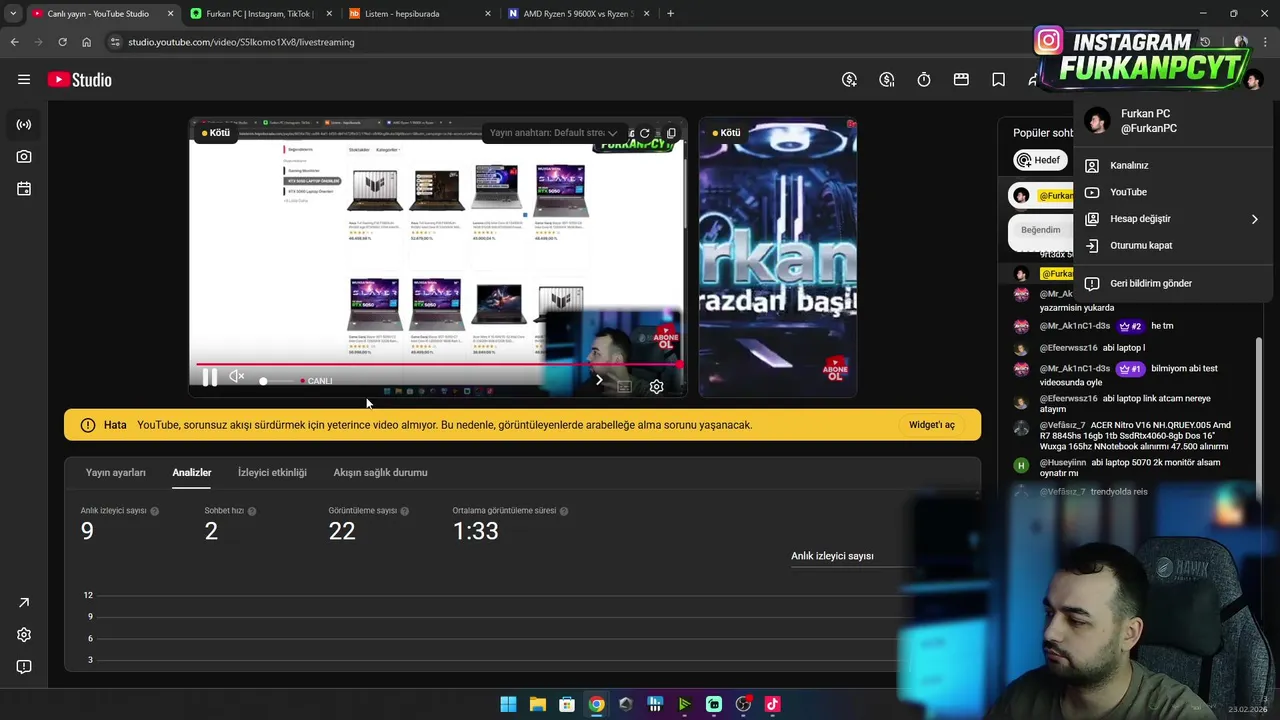Click the account avatar in header
The height and width of the screenshot is (720, 1280).
pos(1254,80)
